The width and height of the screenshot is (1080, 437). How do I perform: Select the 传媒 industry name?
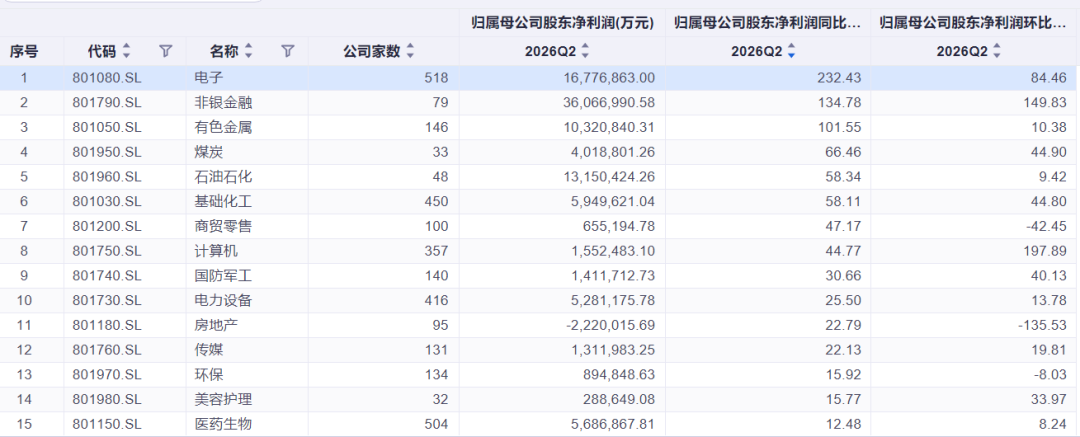209,350
